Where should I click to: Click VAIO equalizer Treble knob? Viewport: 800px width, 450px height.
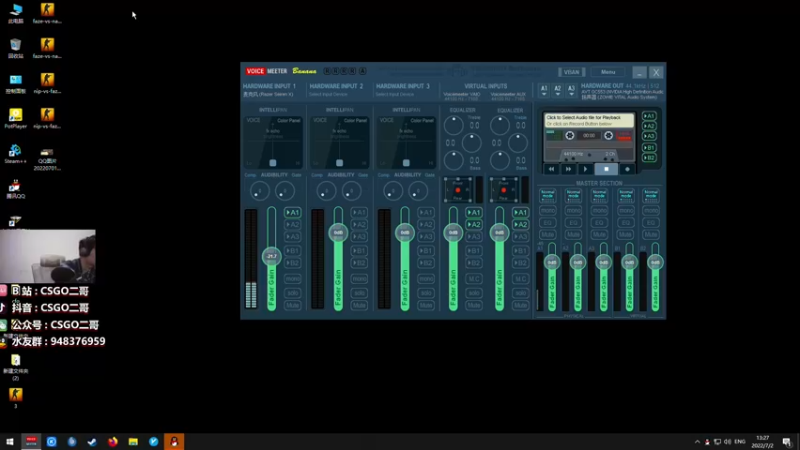point(454,125)
